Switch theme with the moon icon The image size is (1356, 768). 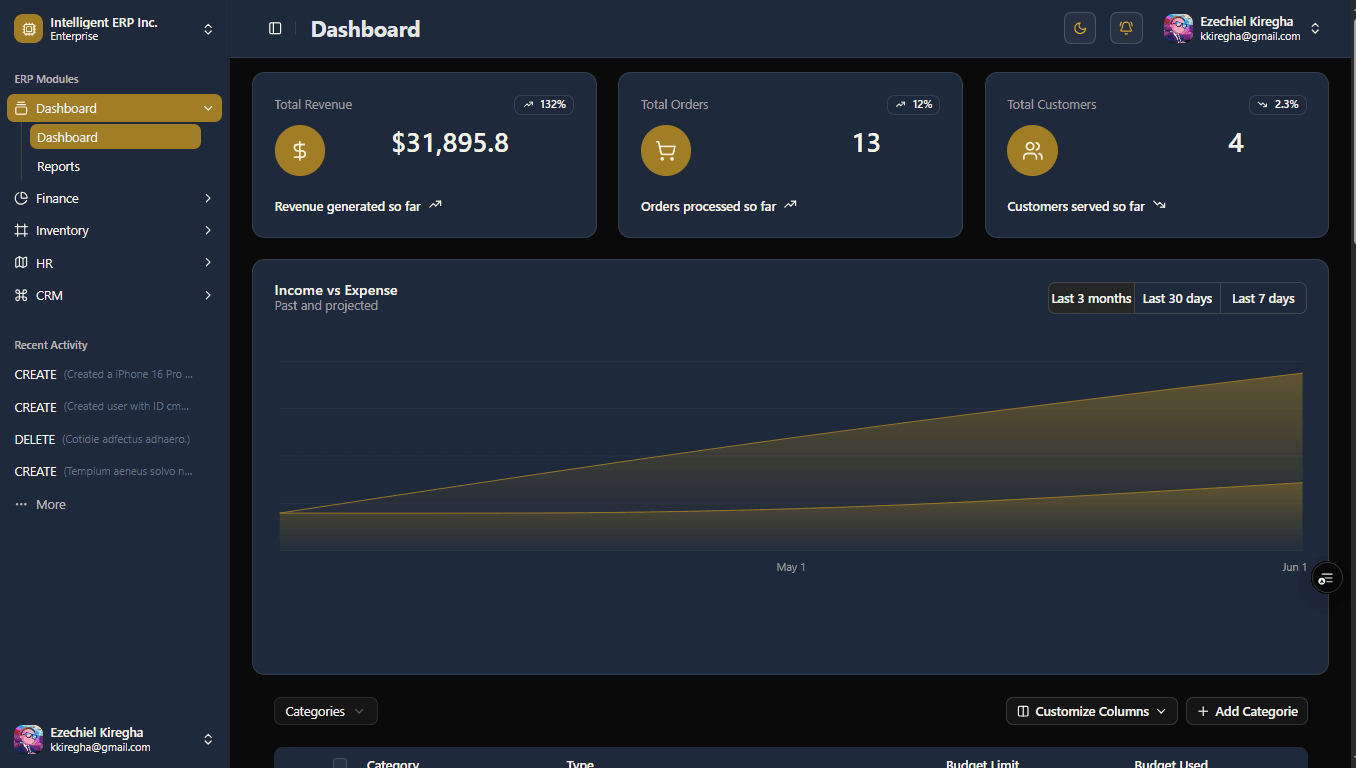pyautogui.click(x=1080, y=28)
